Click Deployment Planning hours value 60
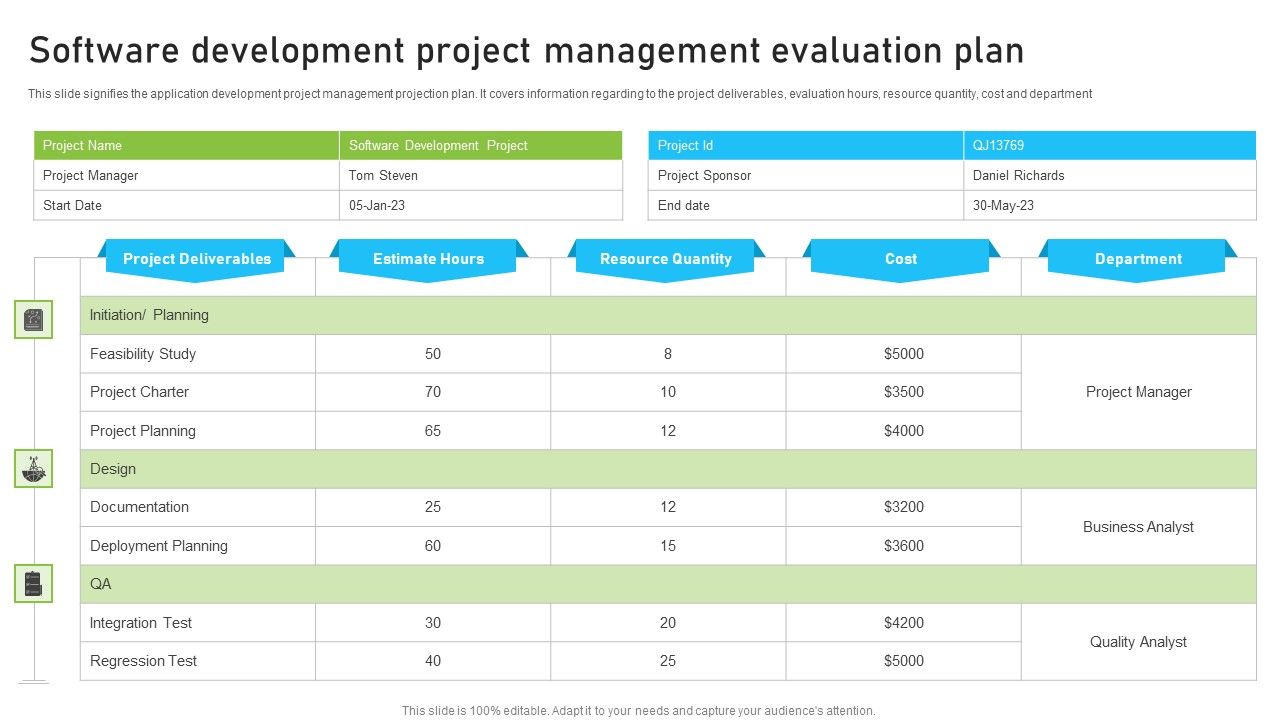This screenshot has width=1280, height=720. (433, 546)
